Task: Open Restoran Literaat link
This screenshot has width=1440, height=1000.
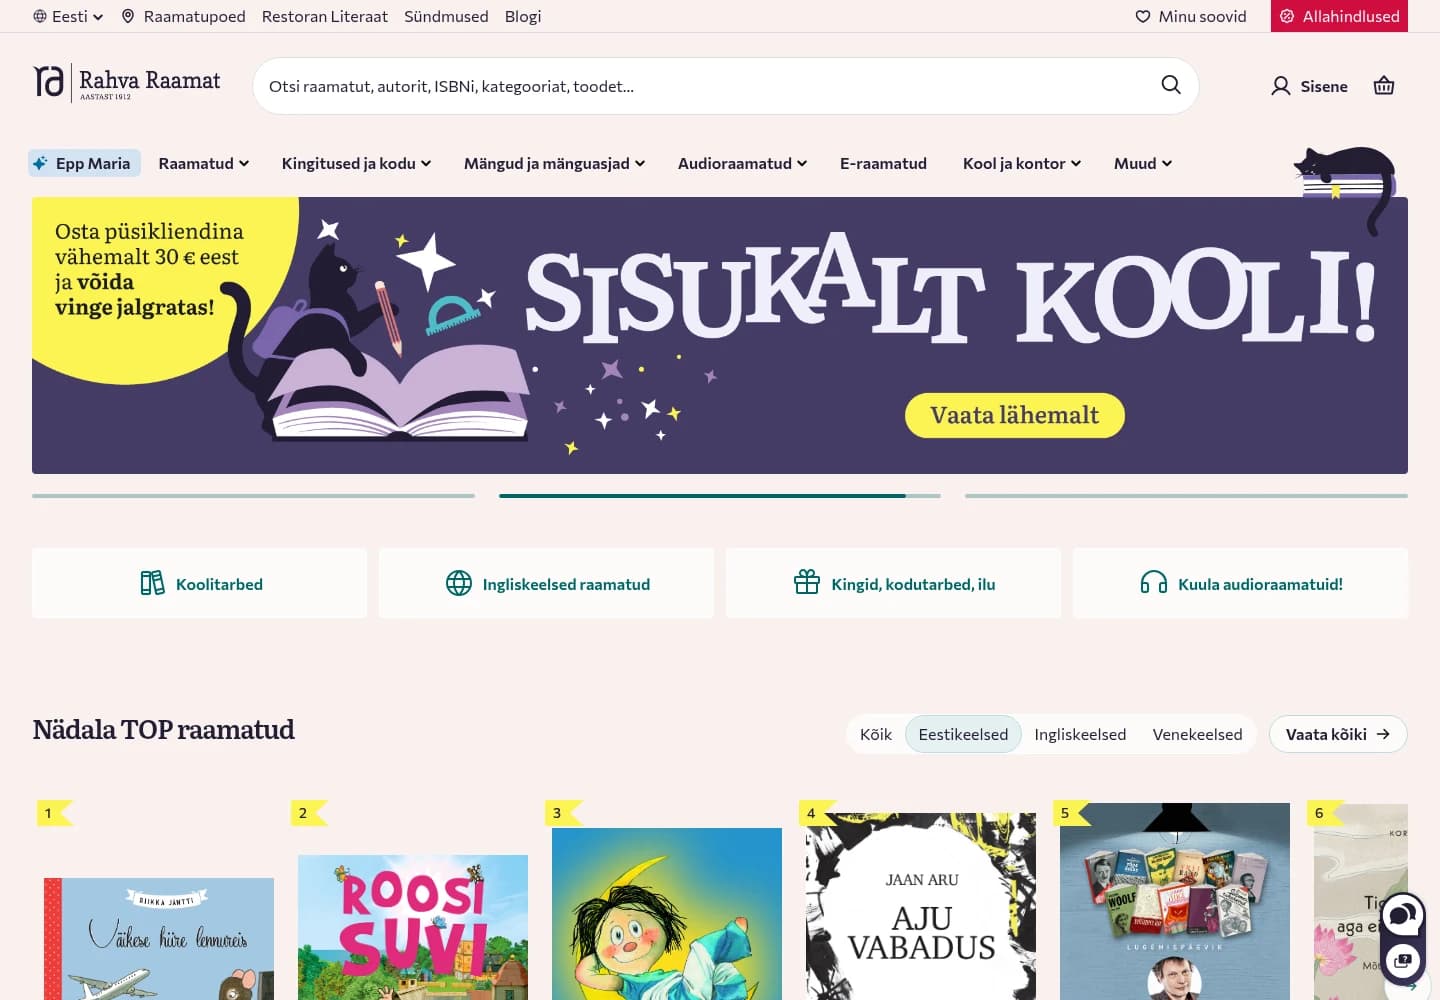Action: pos(325,16)
